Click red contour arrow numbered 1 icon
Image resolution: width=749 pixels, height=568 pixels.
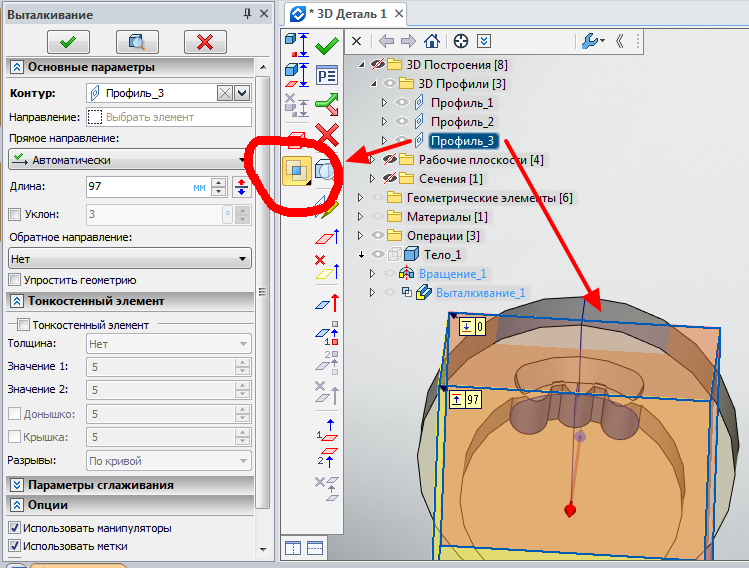coord(327,430)
